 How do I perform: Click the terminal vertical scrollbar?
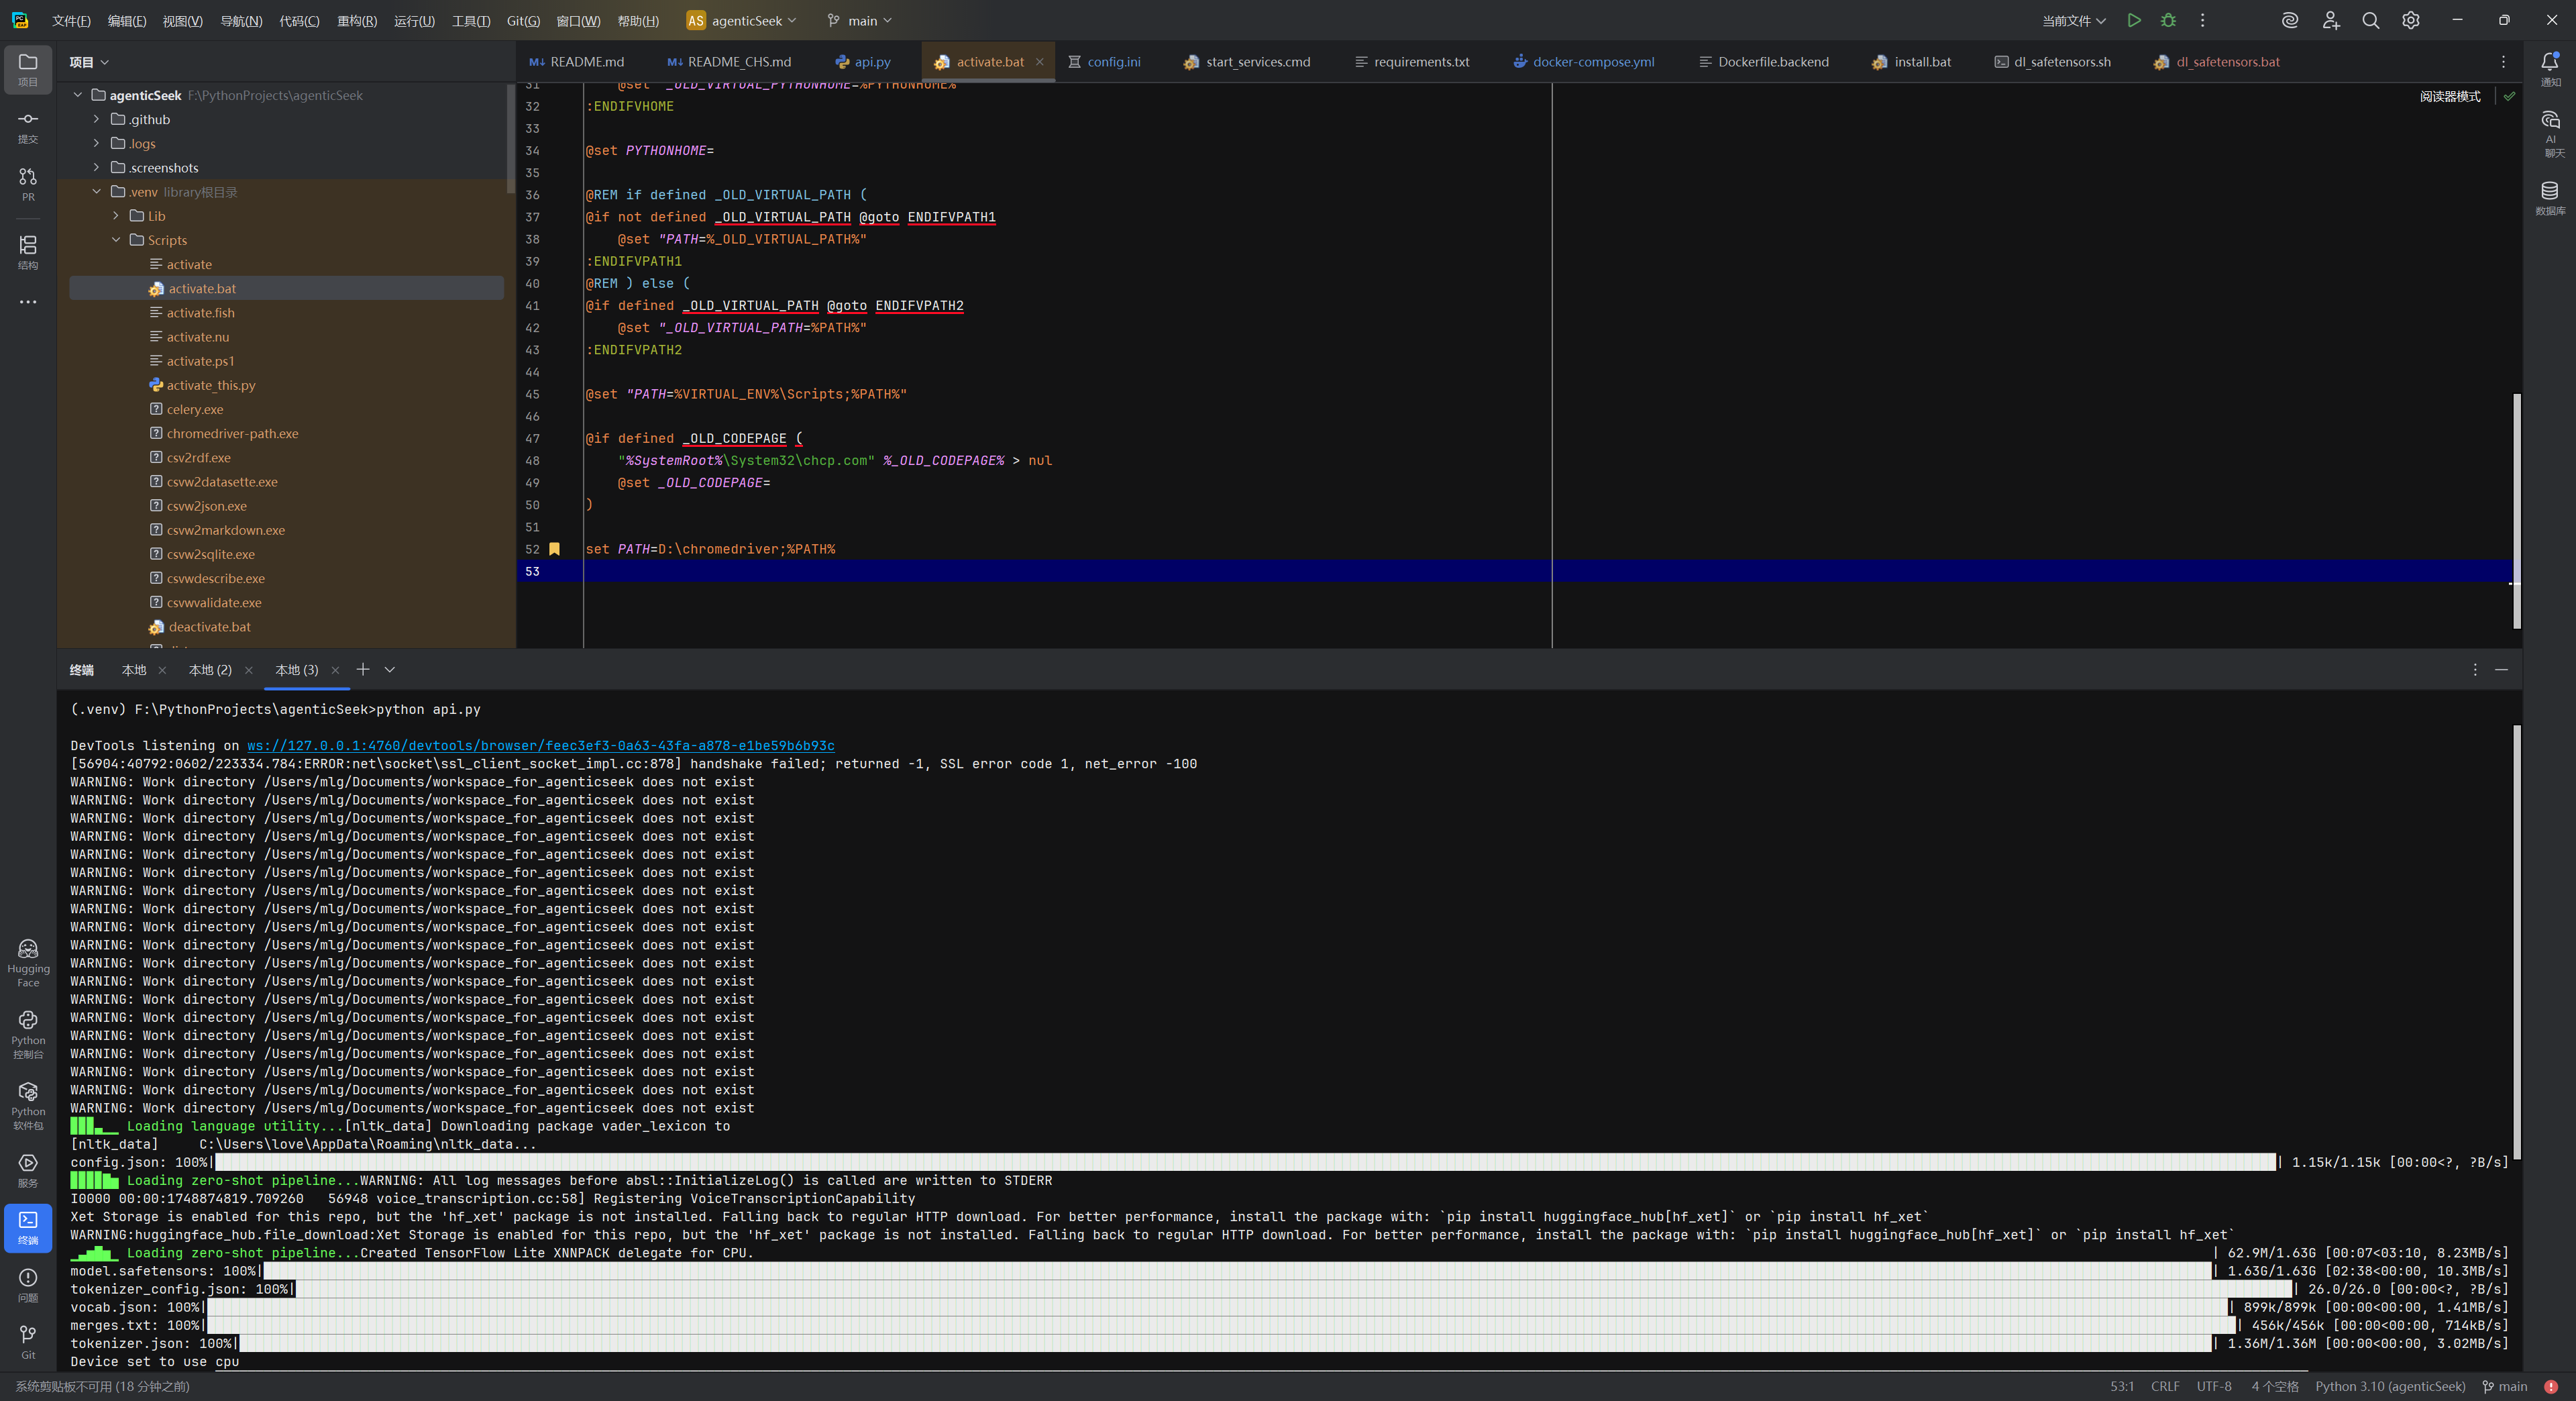(x=2516, y=940)
